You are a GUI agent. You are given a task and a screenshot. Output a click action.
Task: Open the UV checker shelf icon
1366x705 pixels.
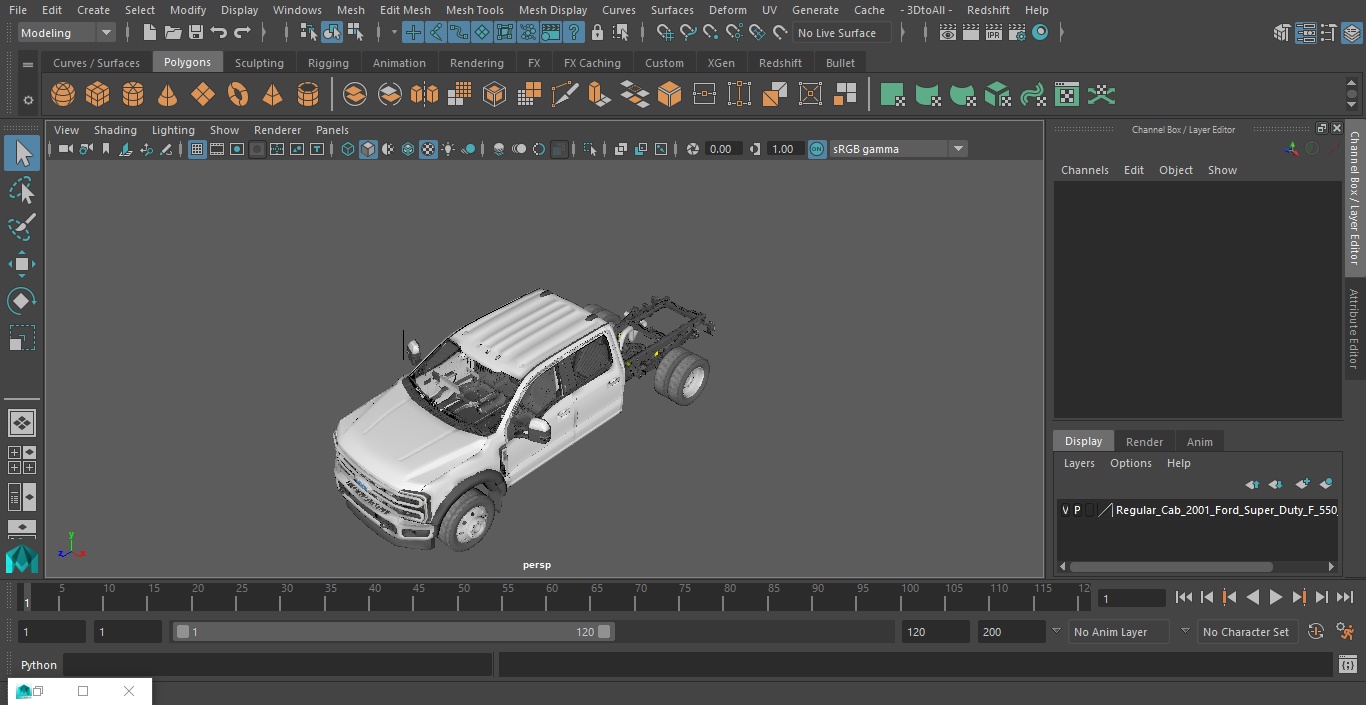coord(1067,95)
